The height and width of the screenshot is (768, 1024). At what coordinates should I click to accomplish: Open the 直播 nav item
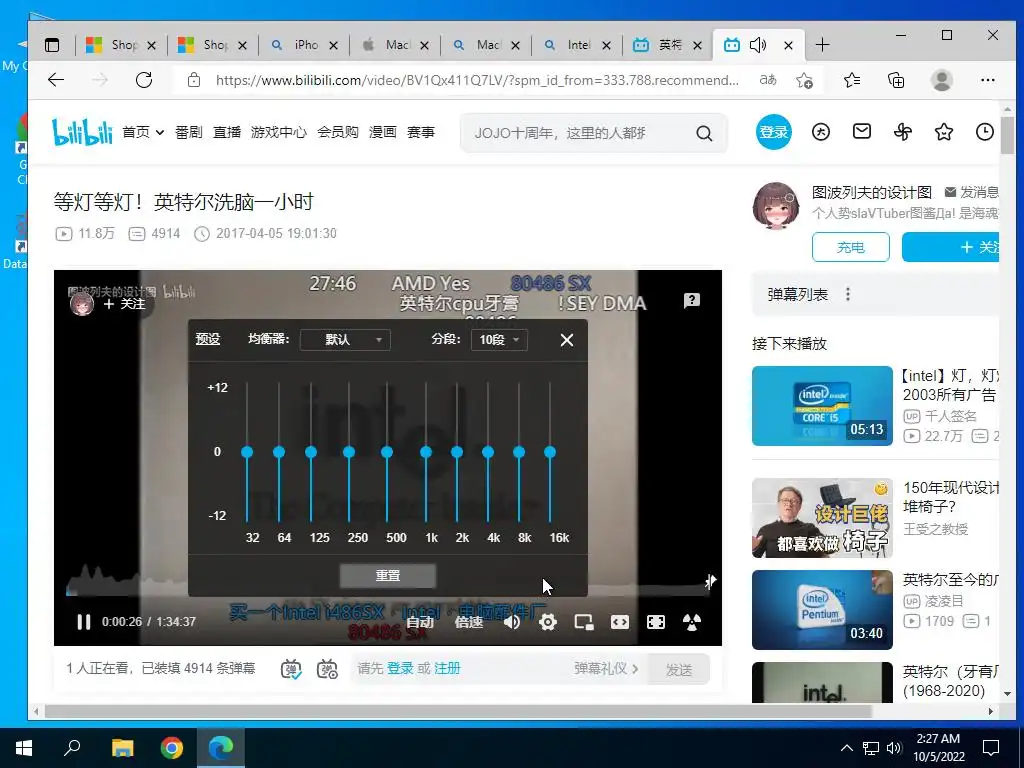tap(227, 133)
